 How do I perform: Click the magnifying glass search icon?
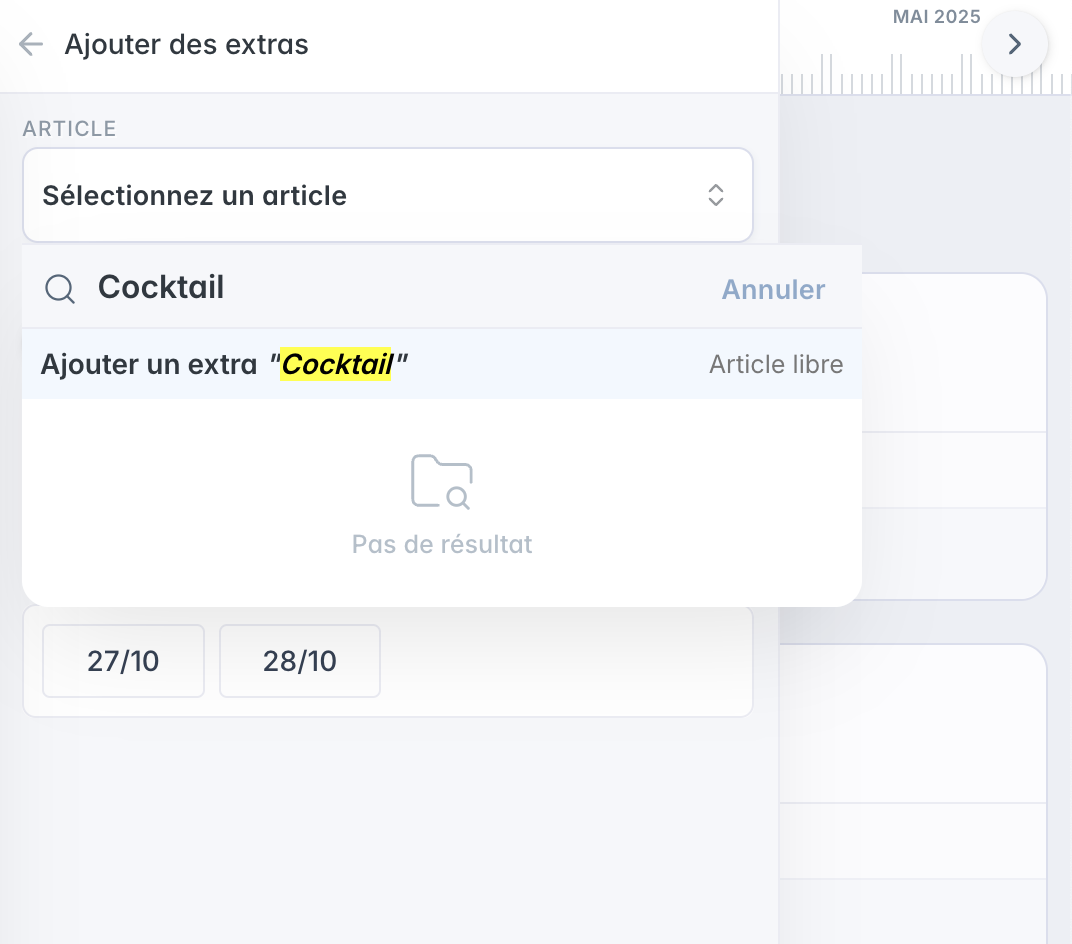[60, 288]
